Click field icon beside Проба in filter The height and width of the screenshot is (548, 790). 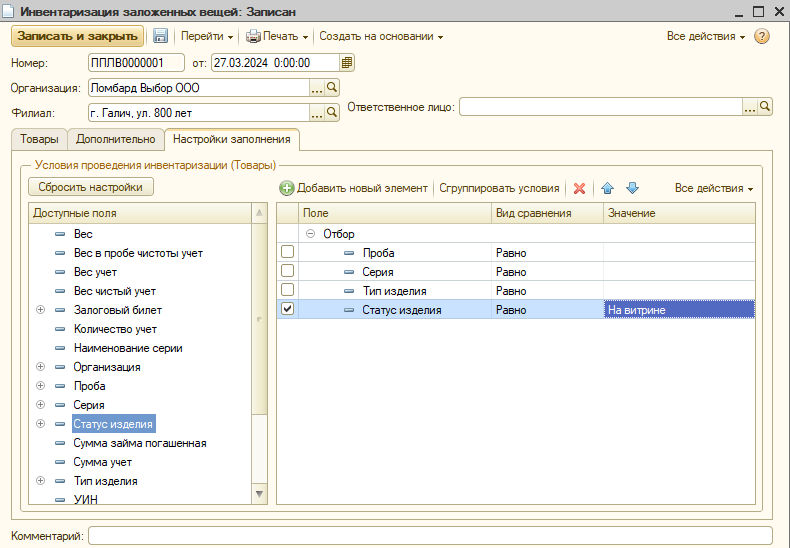tap(349, 253)
